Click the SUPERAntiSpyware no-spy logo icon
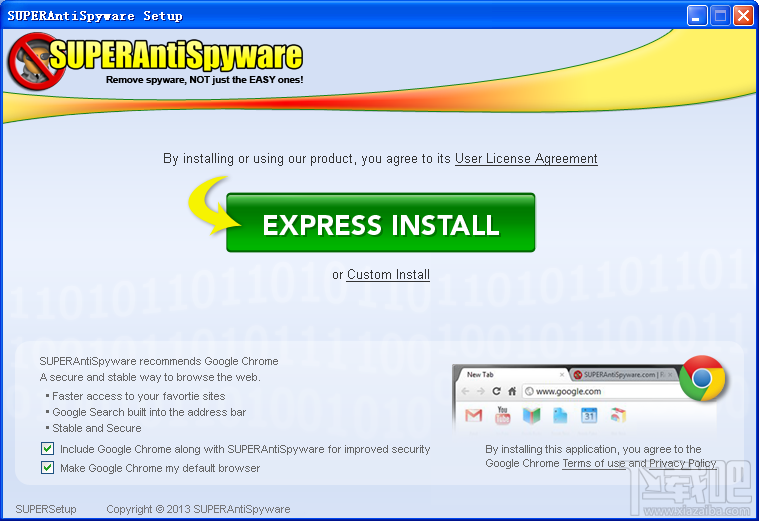Image resolution: width=759 pixels, height=521 pixels. tap(35, 61)
